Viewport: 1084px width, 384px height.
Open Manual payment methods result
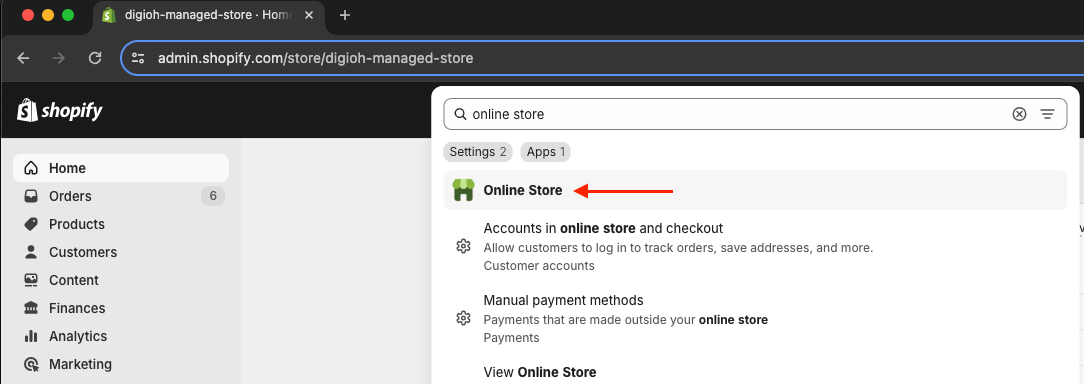755,319
